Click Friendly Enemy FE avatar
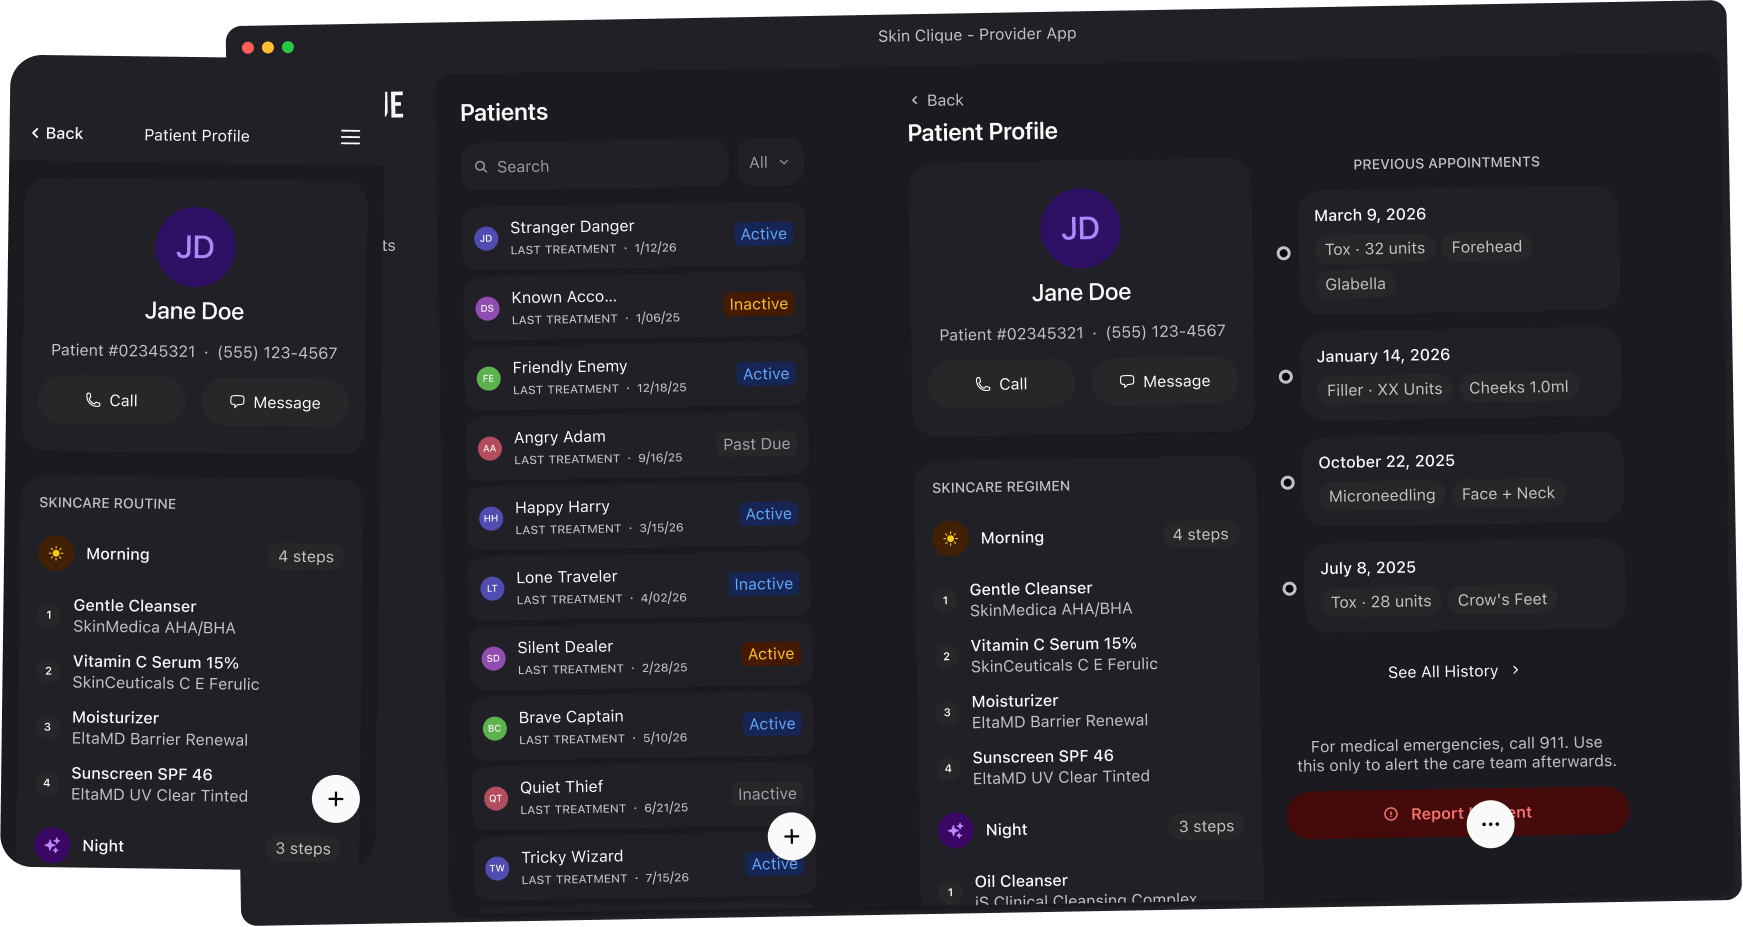This screenshot has width=1743, height=927. click(x=488, y=378)
